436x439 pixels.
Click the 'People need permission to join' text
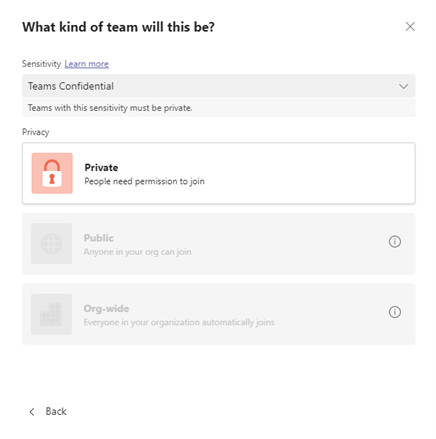pyautogui.click(x=144, y=181)
